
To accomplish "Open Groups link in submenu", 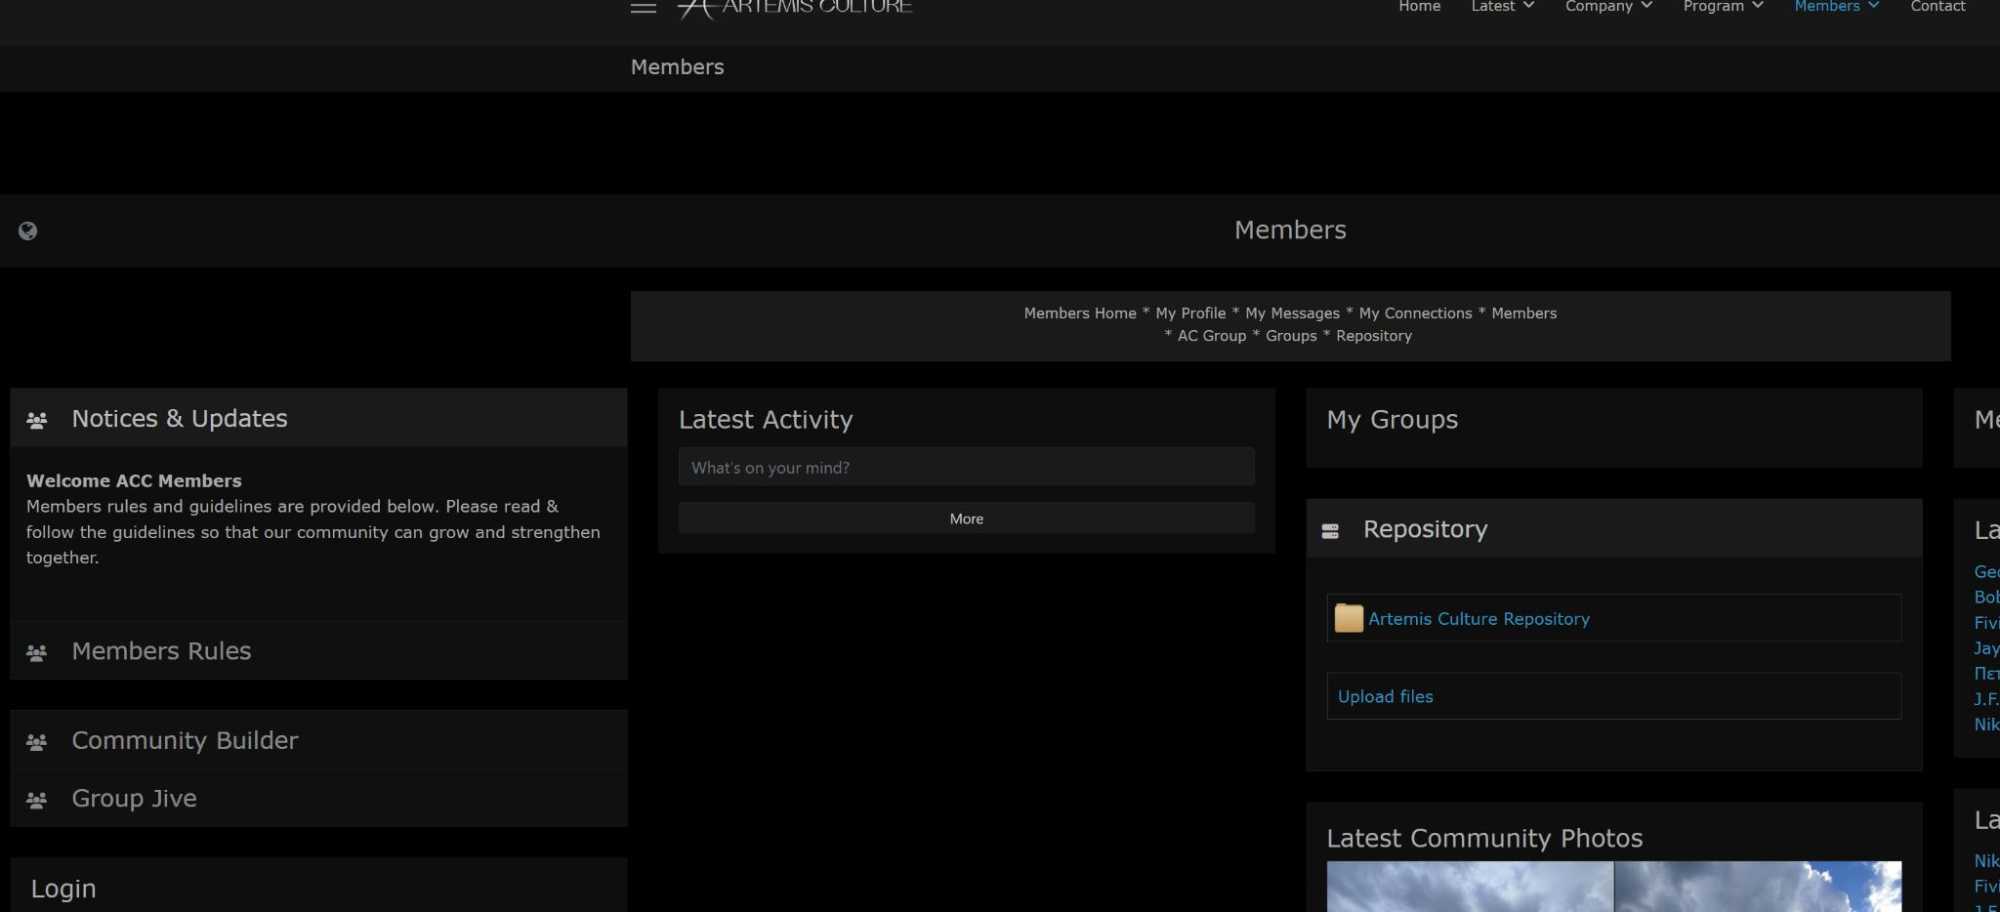I will pos(1291,336).
